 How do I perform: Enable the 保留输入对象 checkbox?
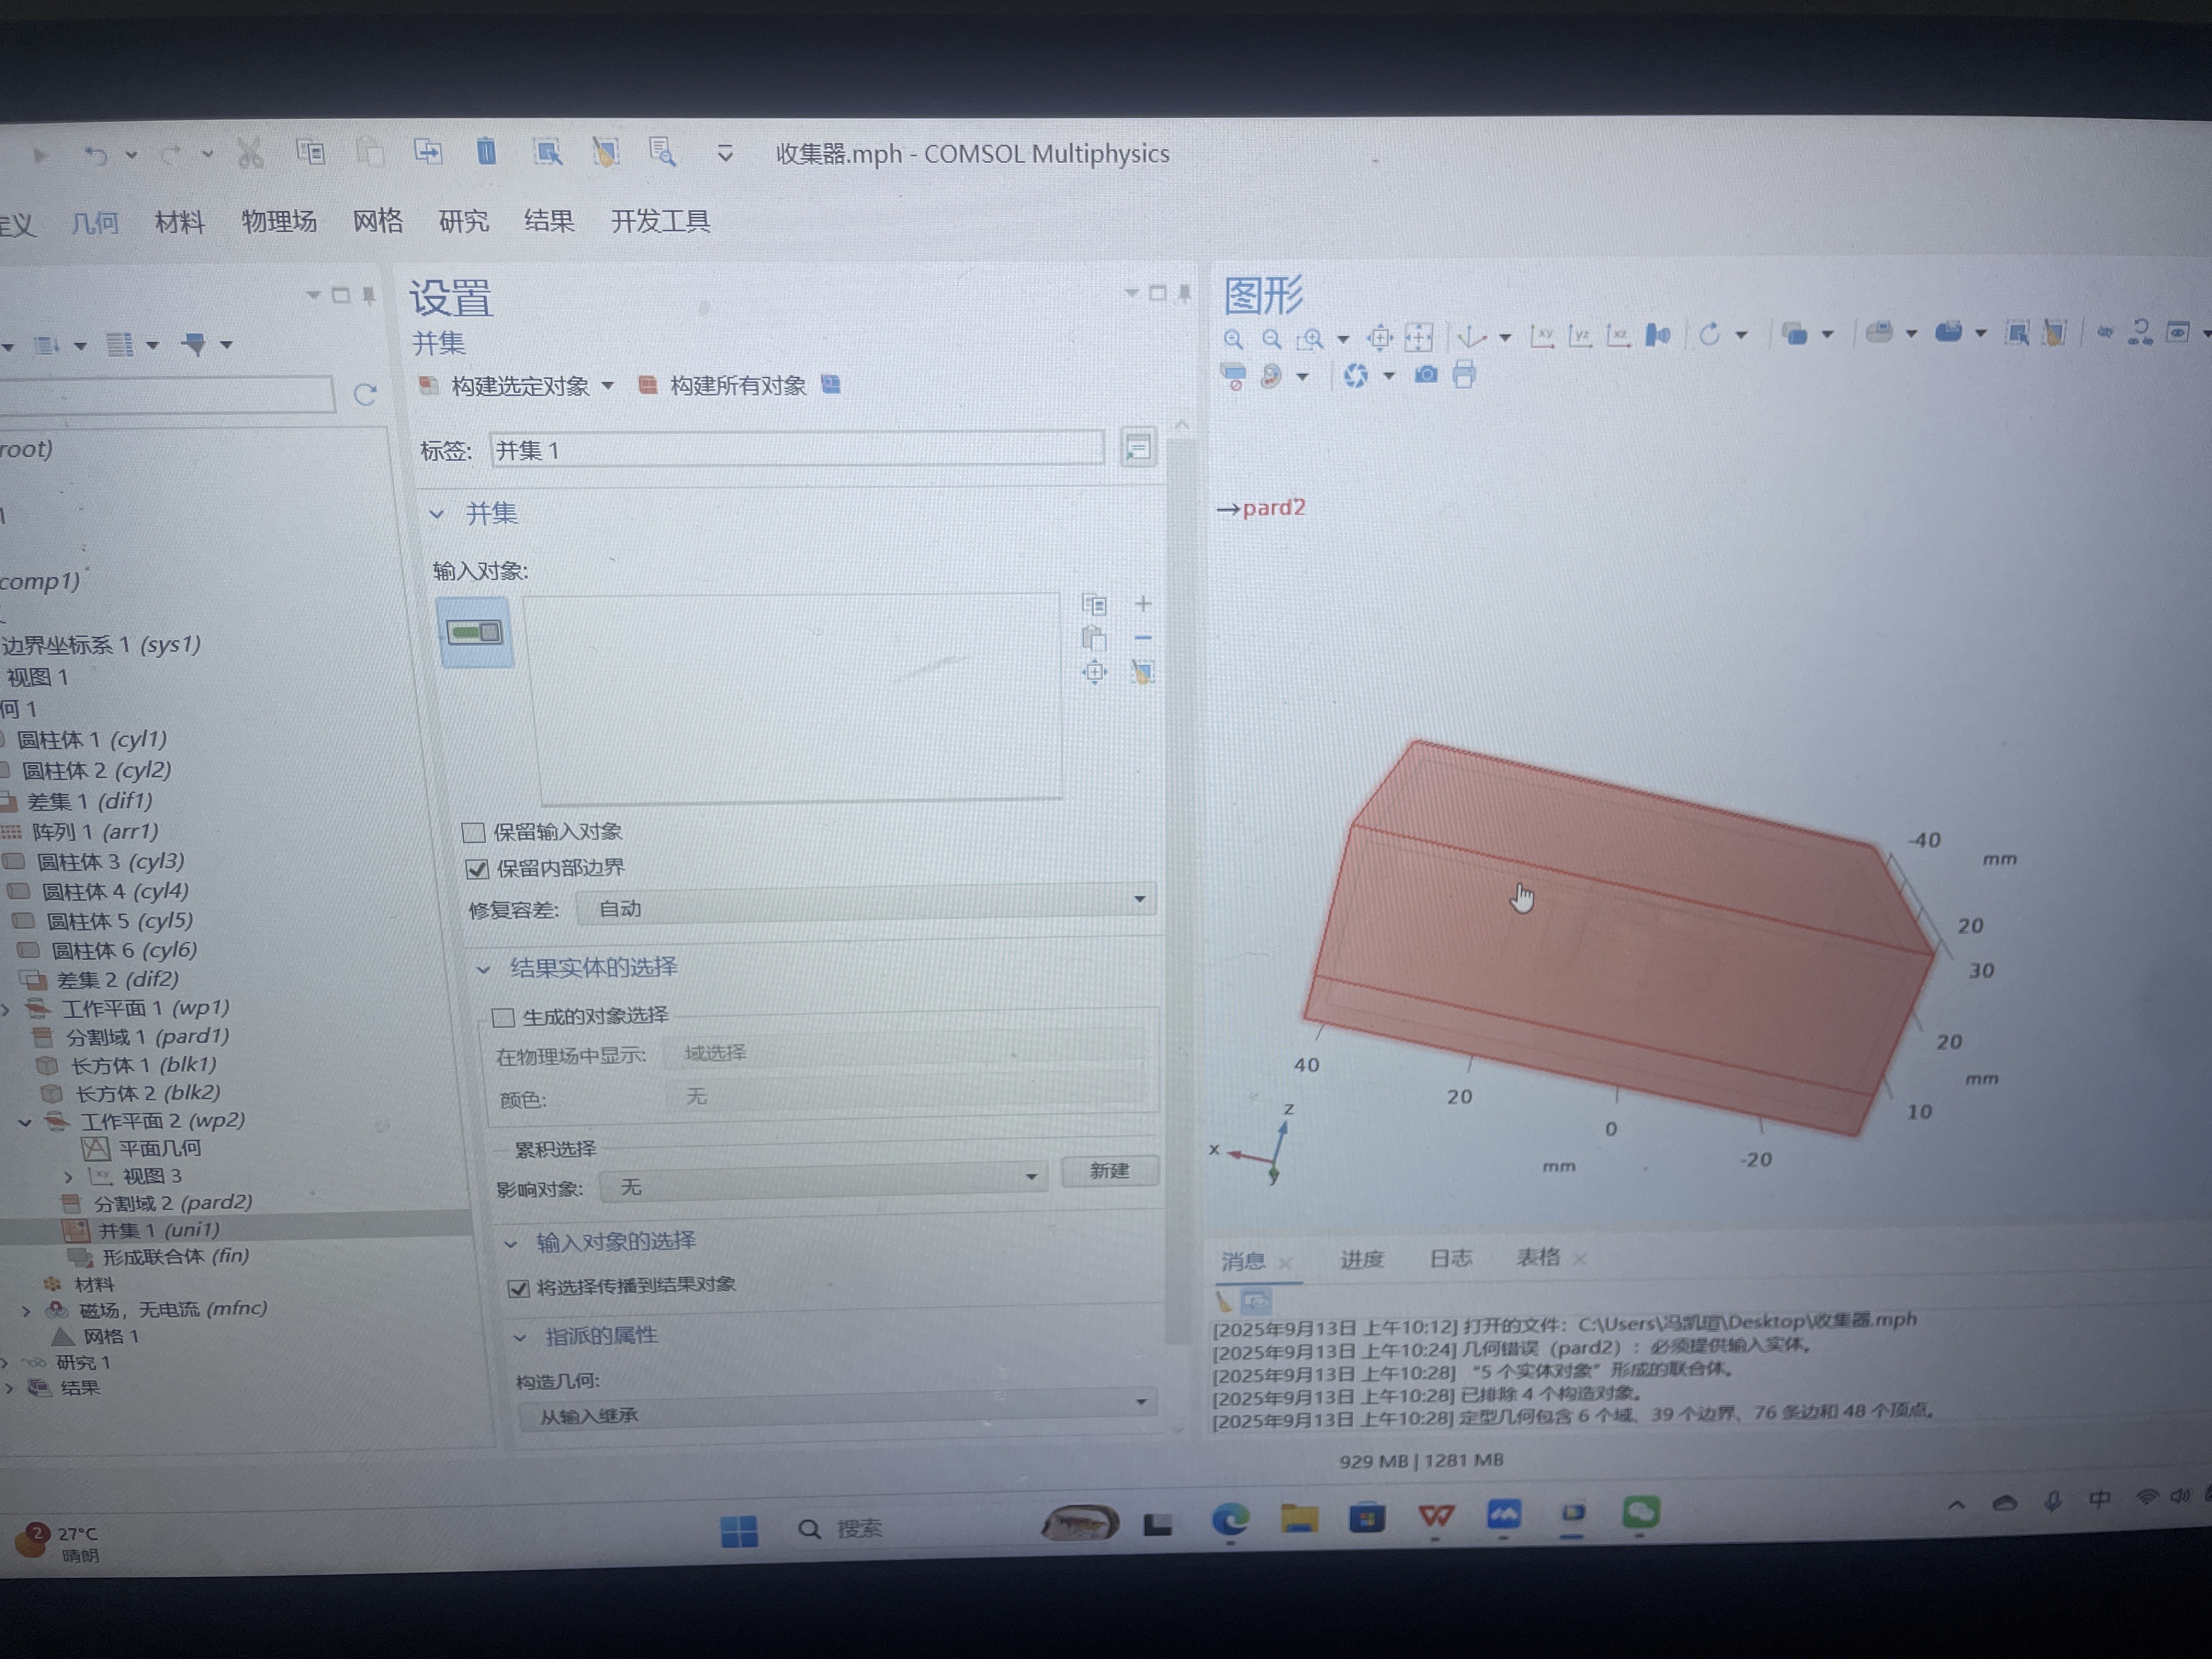click(x=474, y=832)
